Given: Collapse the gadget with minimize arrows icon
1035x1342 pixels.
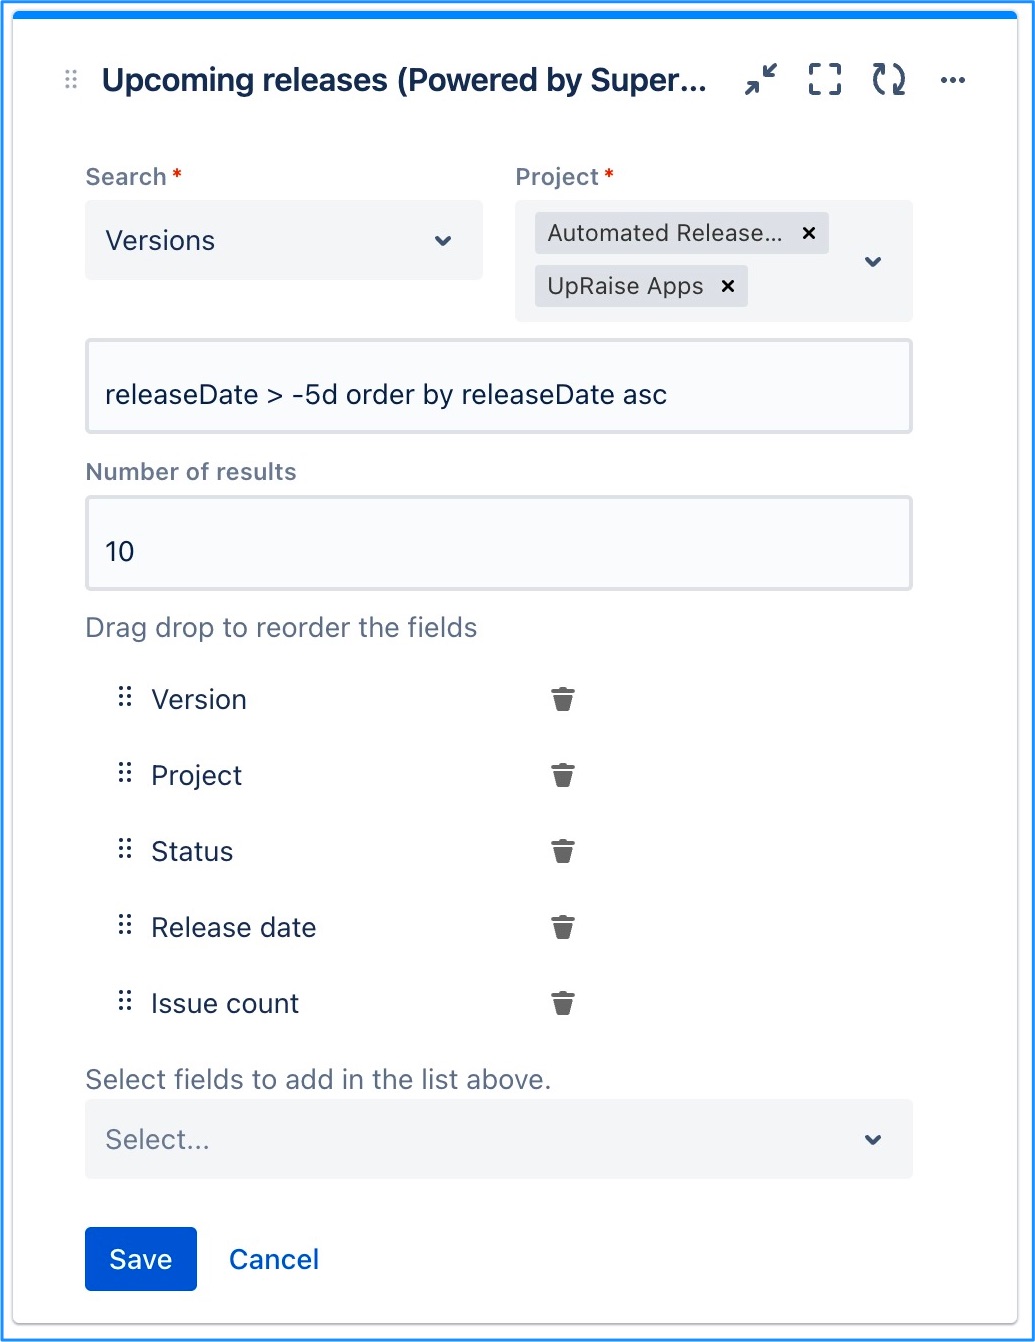Looking at the screenshot, I should click(759, 79).
